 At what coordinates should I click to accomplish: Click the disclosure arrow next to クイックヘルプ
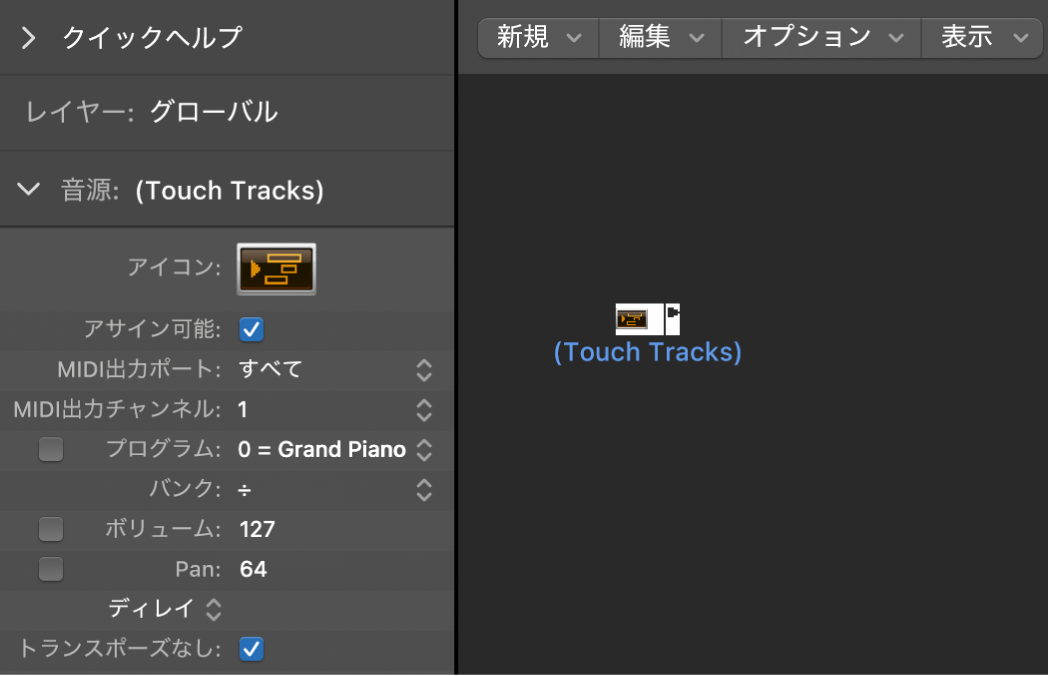click(28, 38)
